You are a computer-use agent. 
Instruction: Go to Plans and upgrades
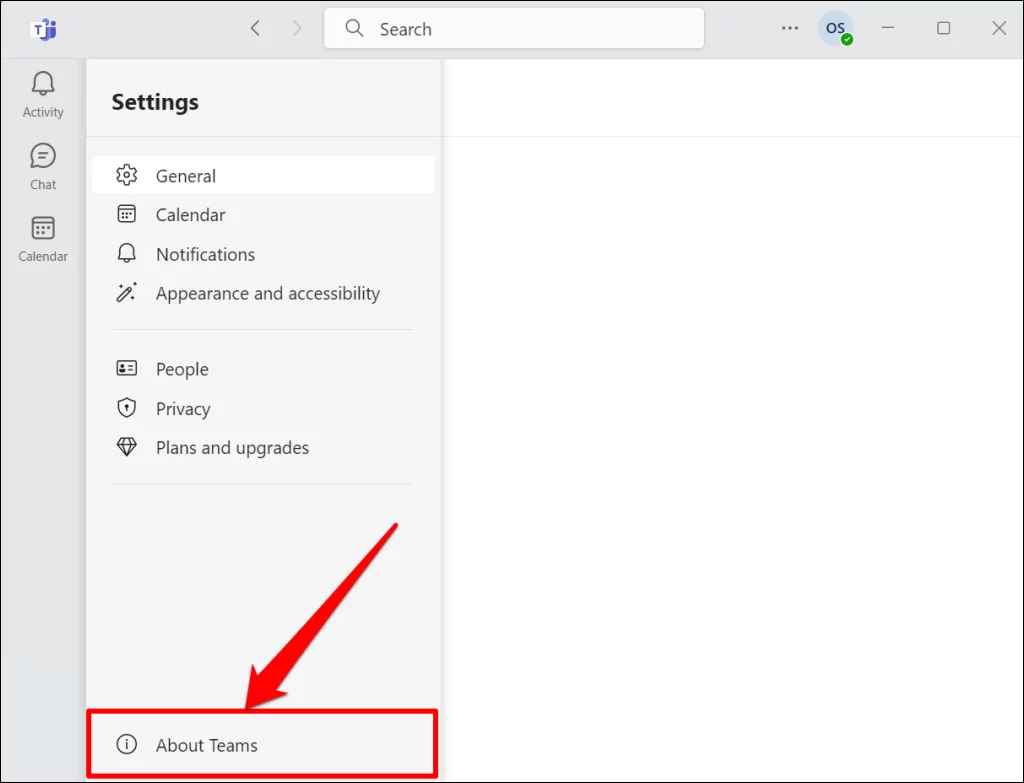point(232,448)
